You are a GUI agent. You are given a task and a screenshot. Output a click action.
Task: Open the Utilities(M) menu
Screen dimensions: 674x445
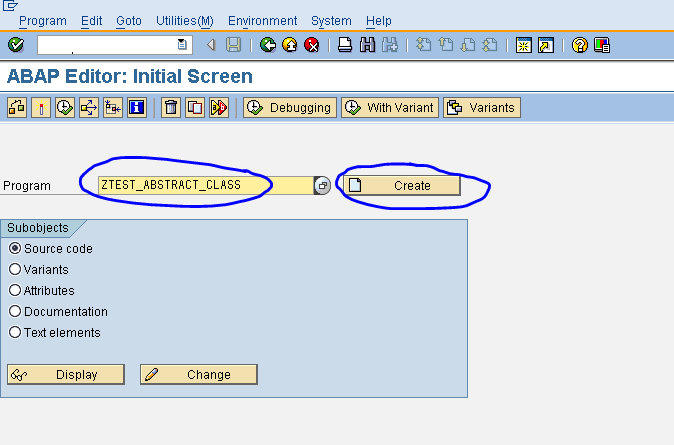[x=184, y=21]
